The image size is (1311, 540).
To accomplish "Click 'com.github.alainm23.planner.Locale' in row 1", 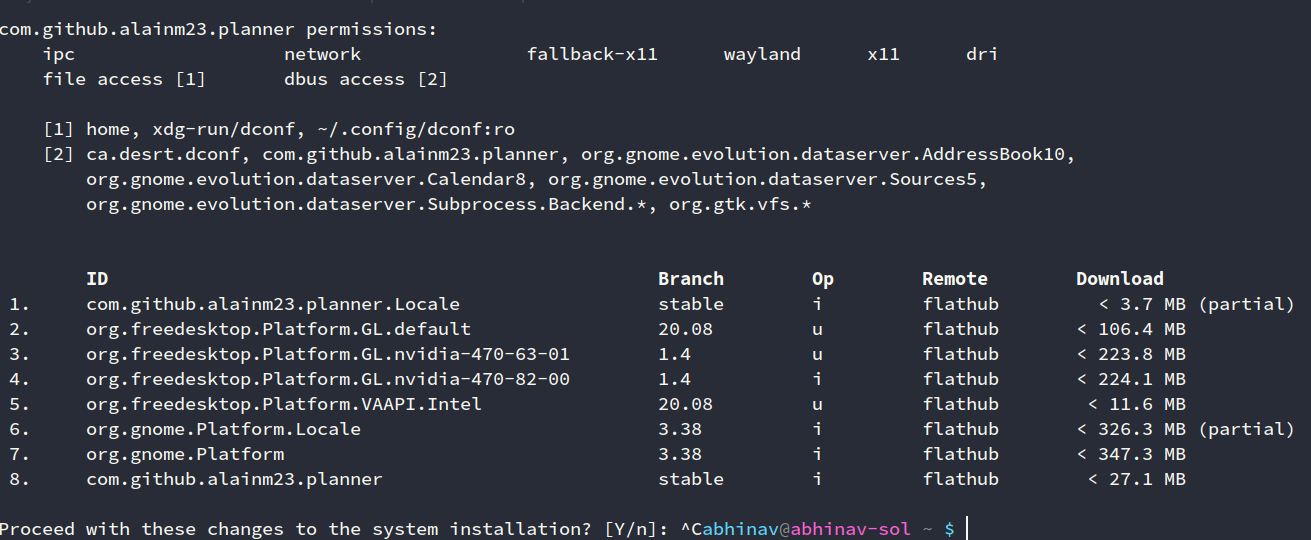I will [x=273, y=304].
